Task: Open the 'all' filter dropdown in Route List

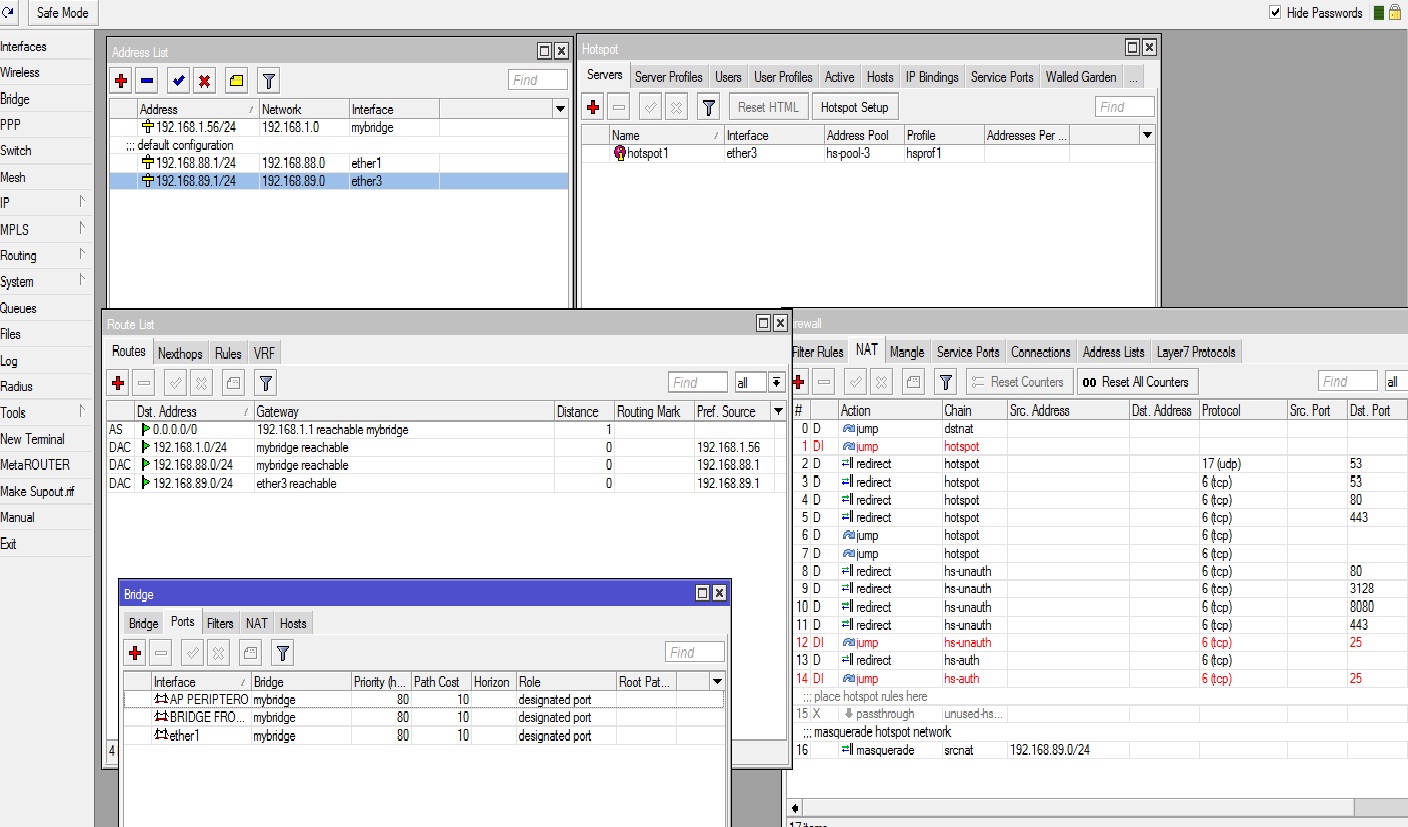Action: point(776,382)
